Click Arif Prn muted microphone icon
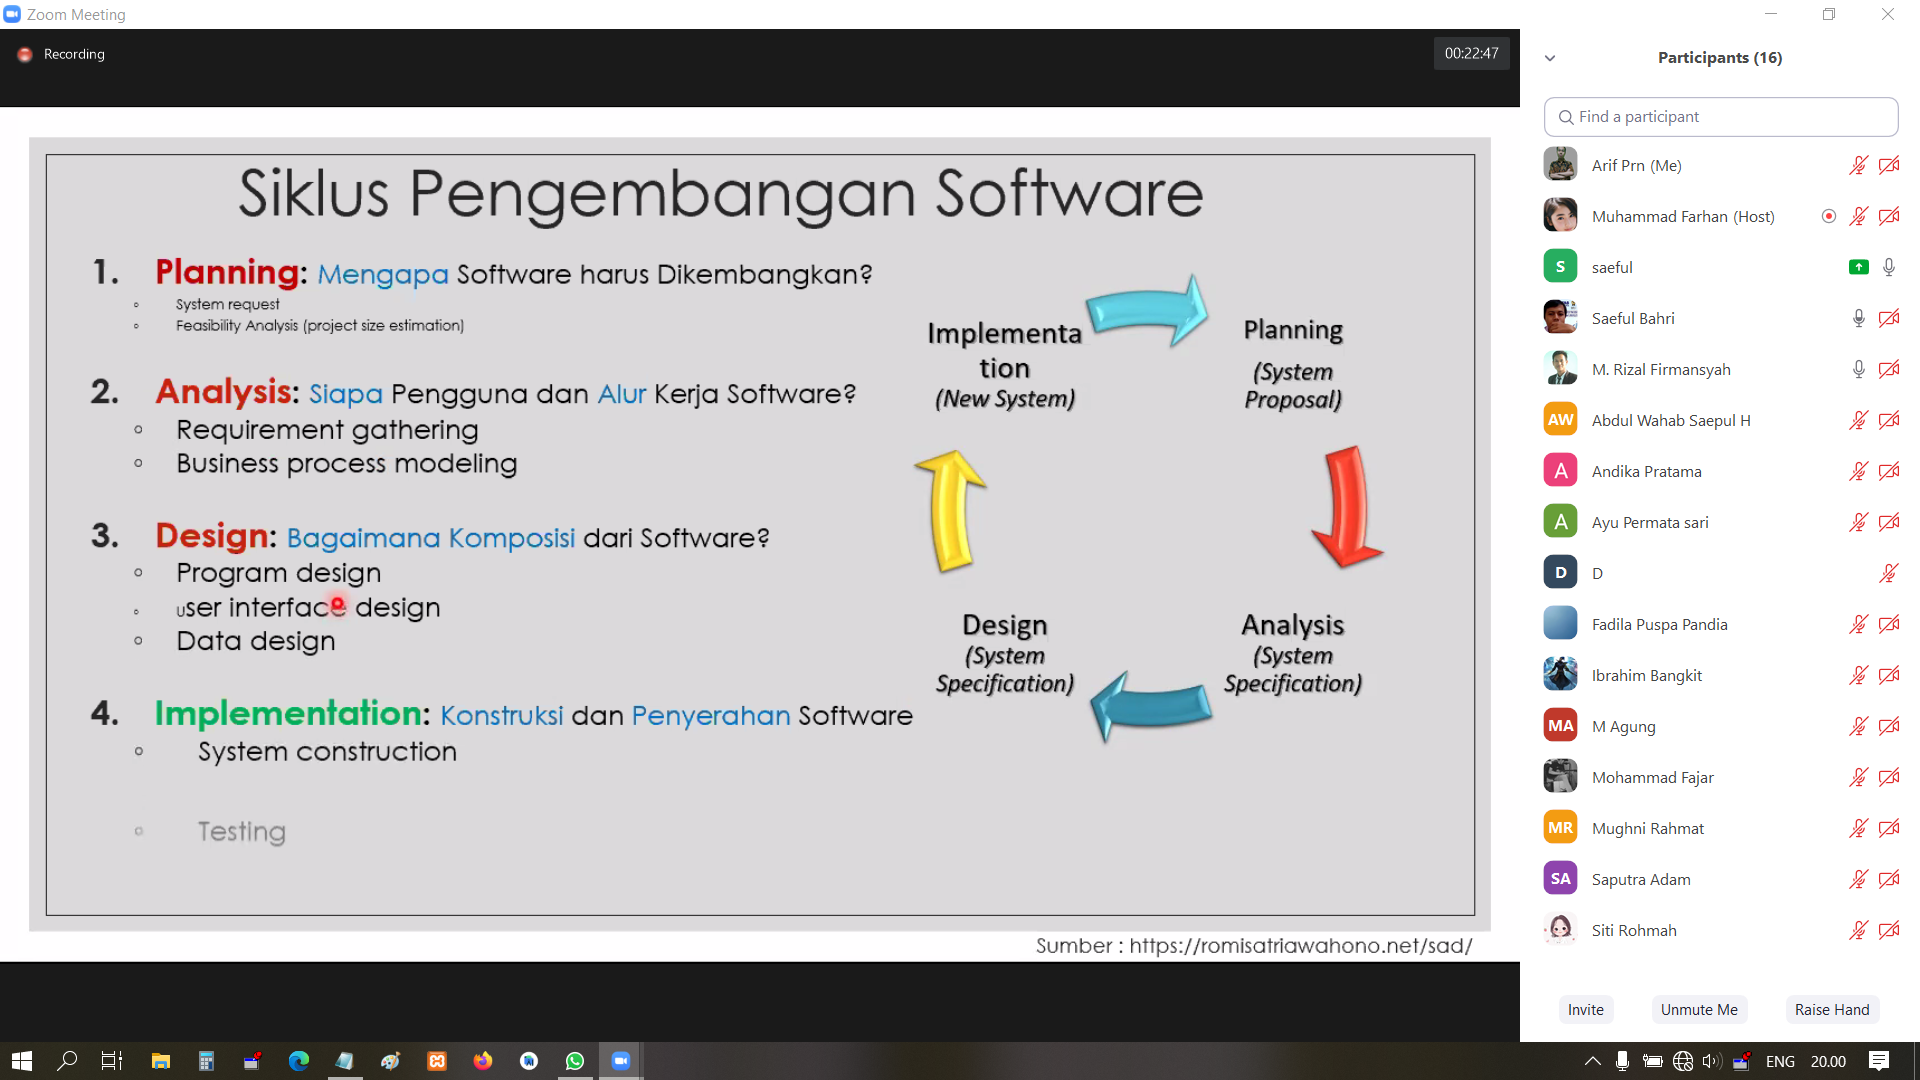The height and width of the screenshot is (1080, 1920). (x=1858, y=165)
